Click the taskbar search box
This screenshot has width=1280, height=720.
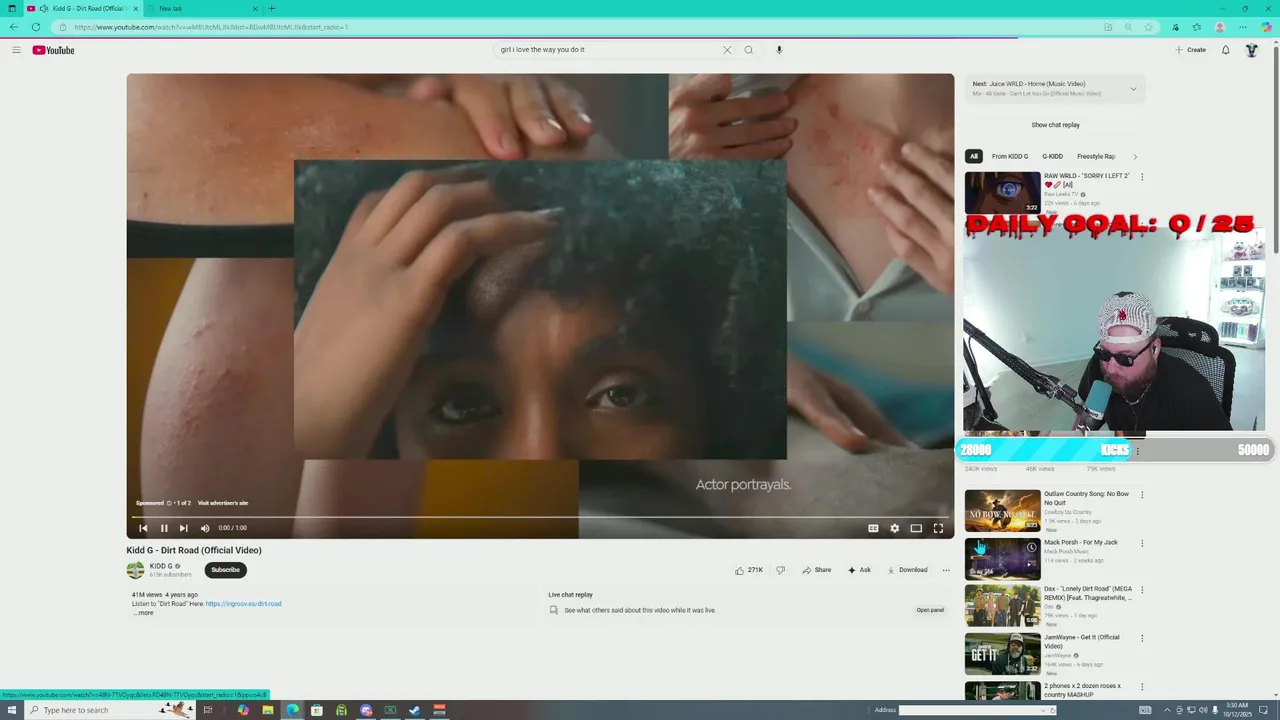click(110, 710)
